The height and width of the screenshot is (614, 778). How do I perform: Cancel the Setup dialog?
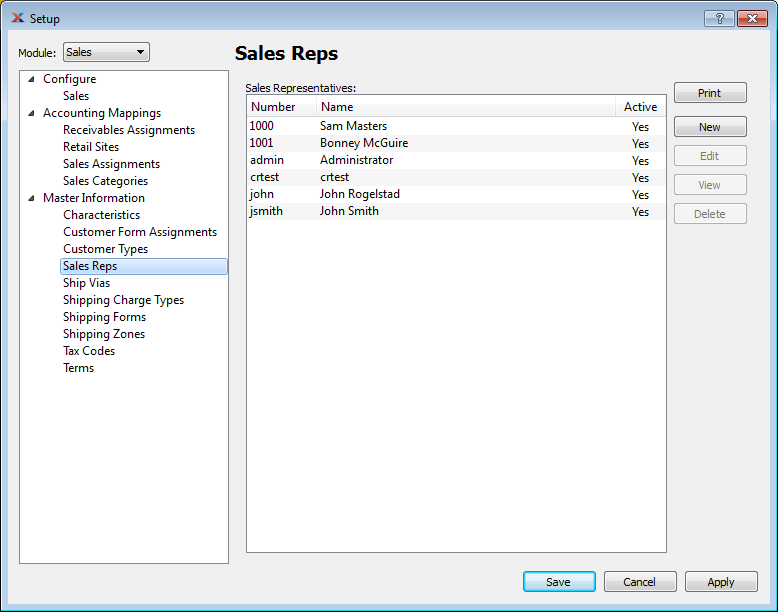point(639,582)
